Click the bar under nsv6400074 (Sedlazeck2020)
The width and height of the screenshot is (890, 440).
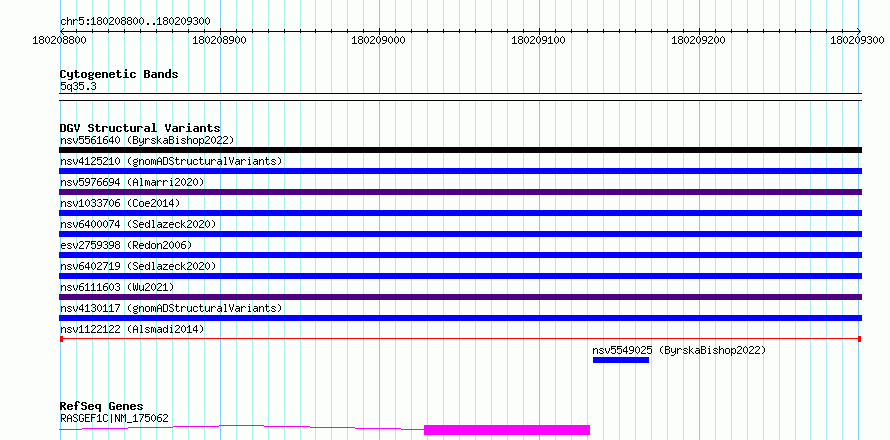click(460, 234)
